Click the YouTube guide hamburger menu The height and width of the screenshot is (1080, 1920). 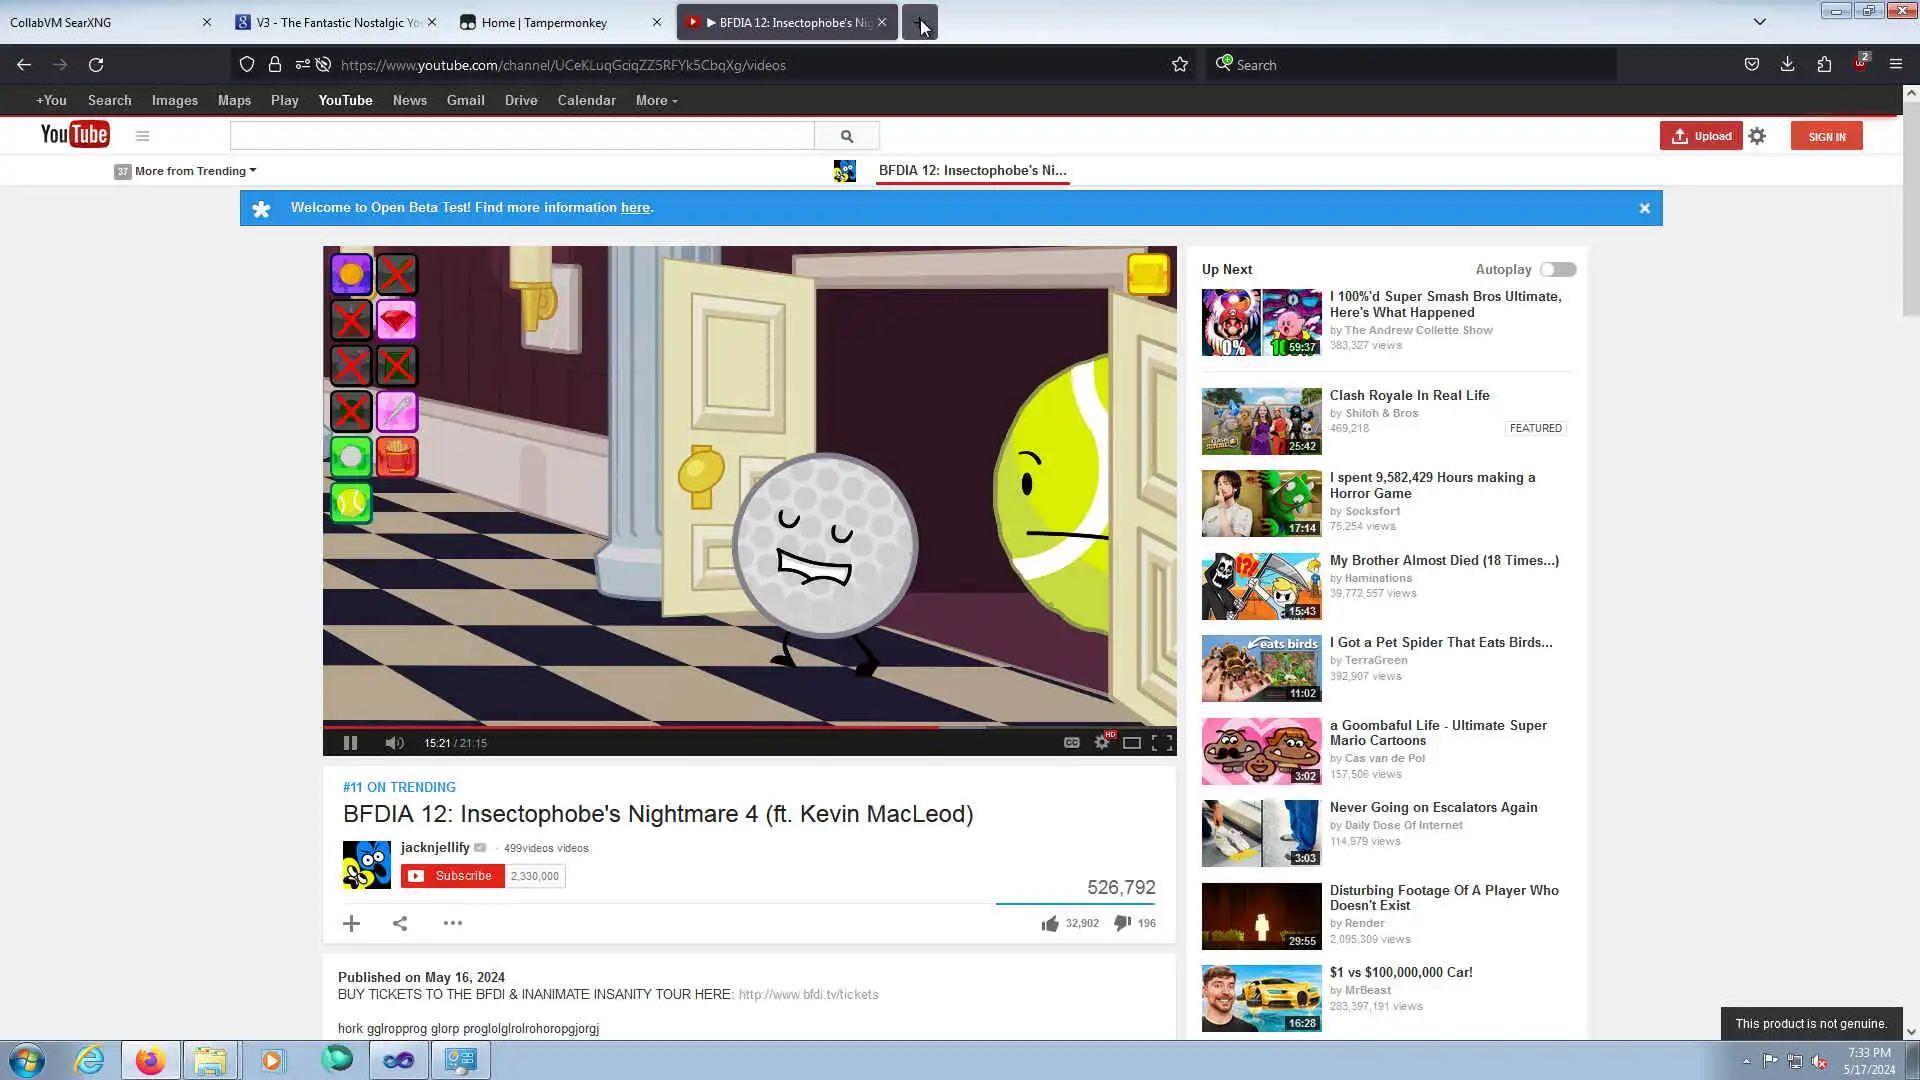click(x=142, y=136)
